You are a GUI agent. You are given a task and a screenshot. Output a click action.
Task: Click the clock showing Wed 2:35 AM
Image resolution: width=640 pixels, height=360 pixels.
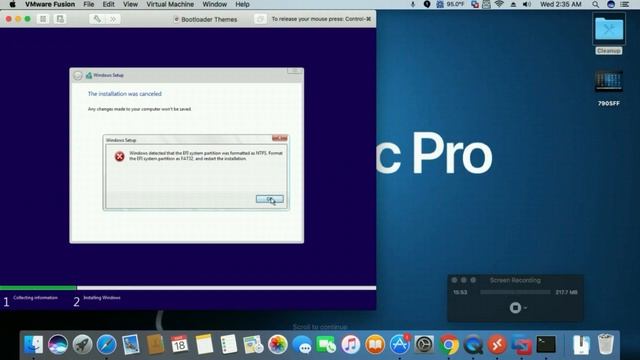tap(560, 4)
